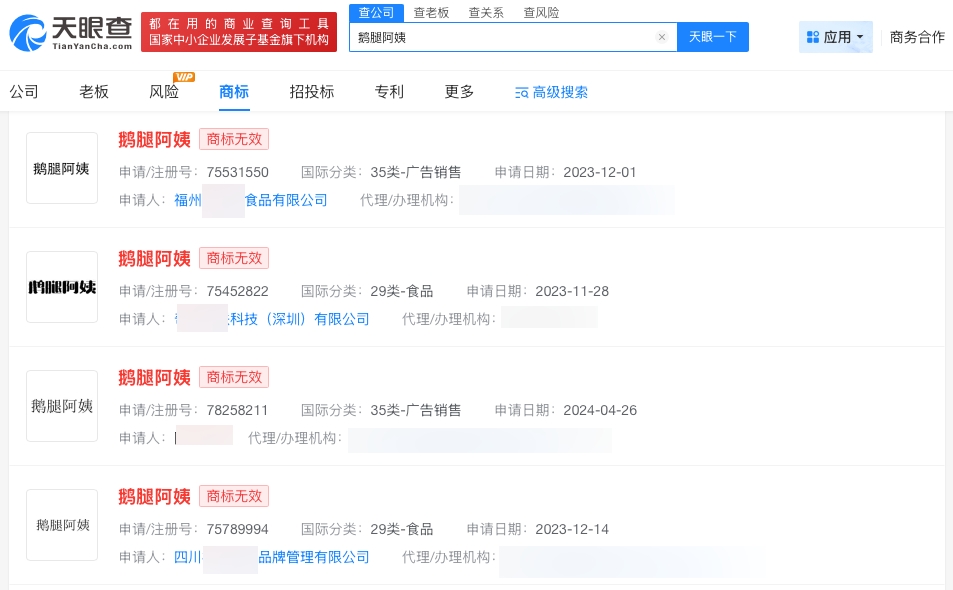Click 29类-食品 in entry 75789994

click(402, 530)
